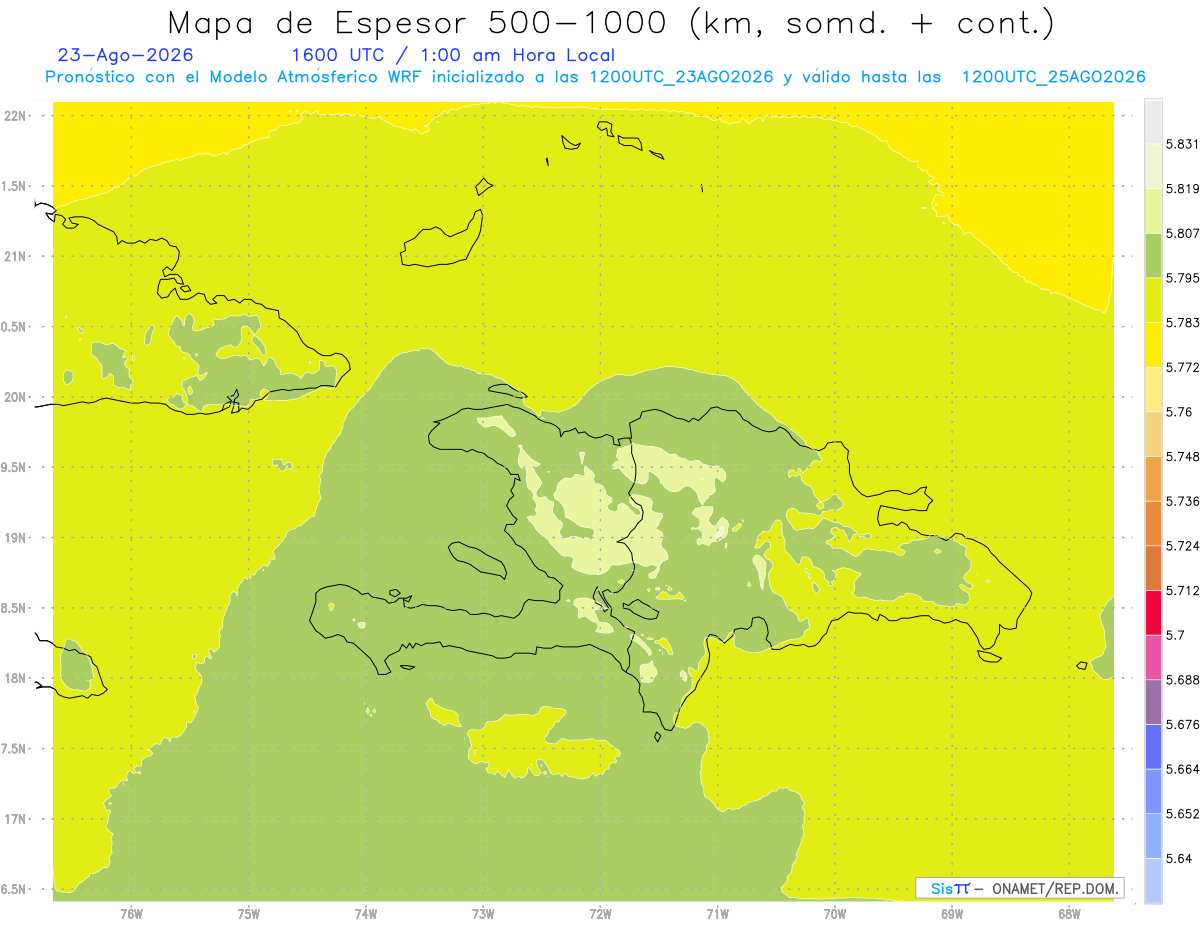Select the 69W longitude label
1200x927 pixels.
point(952,914)
